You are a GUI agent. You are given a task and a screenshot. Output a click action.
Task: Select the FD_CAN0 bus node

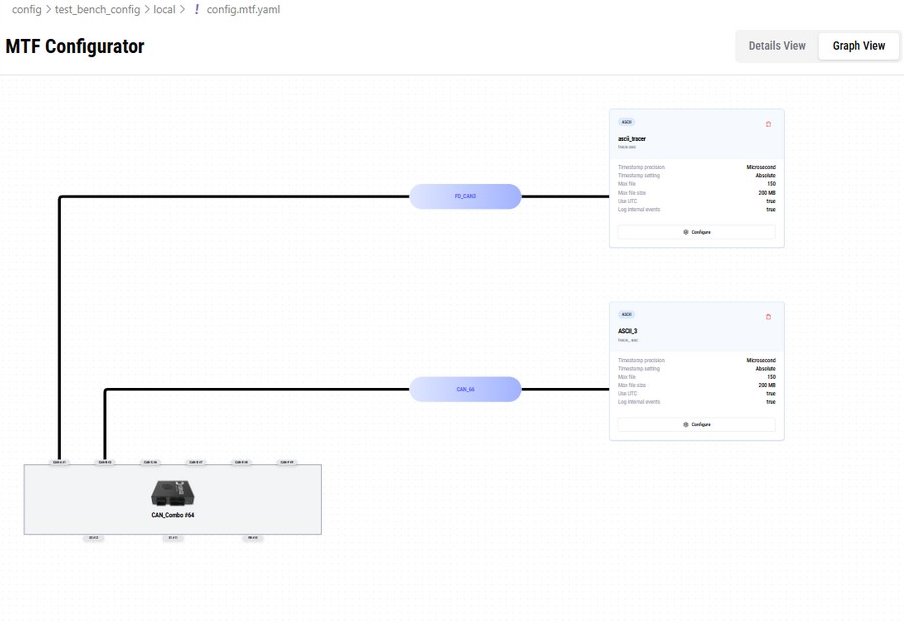(465, 197)
